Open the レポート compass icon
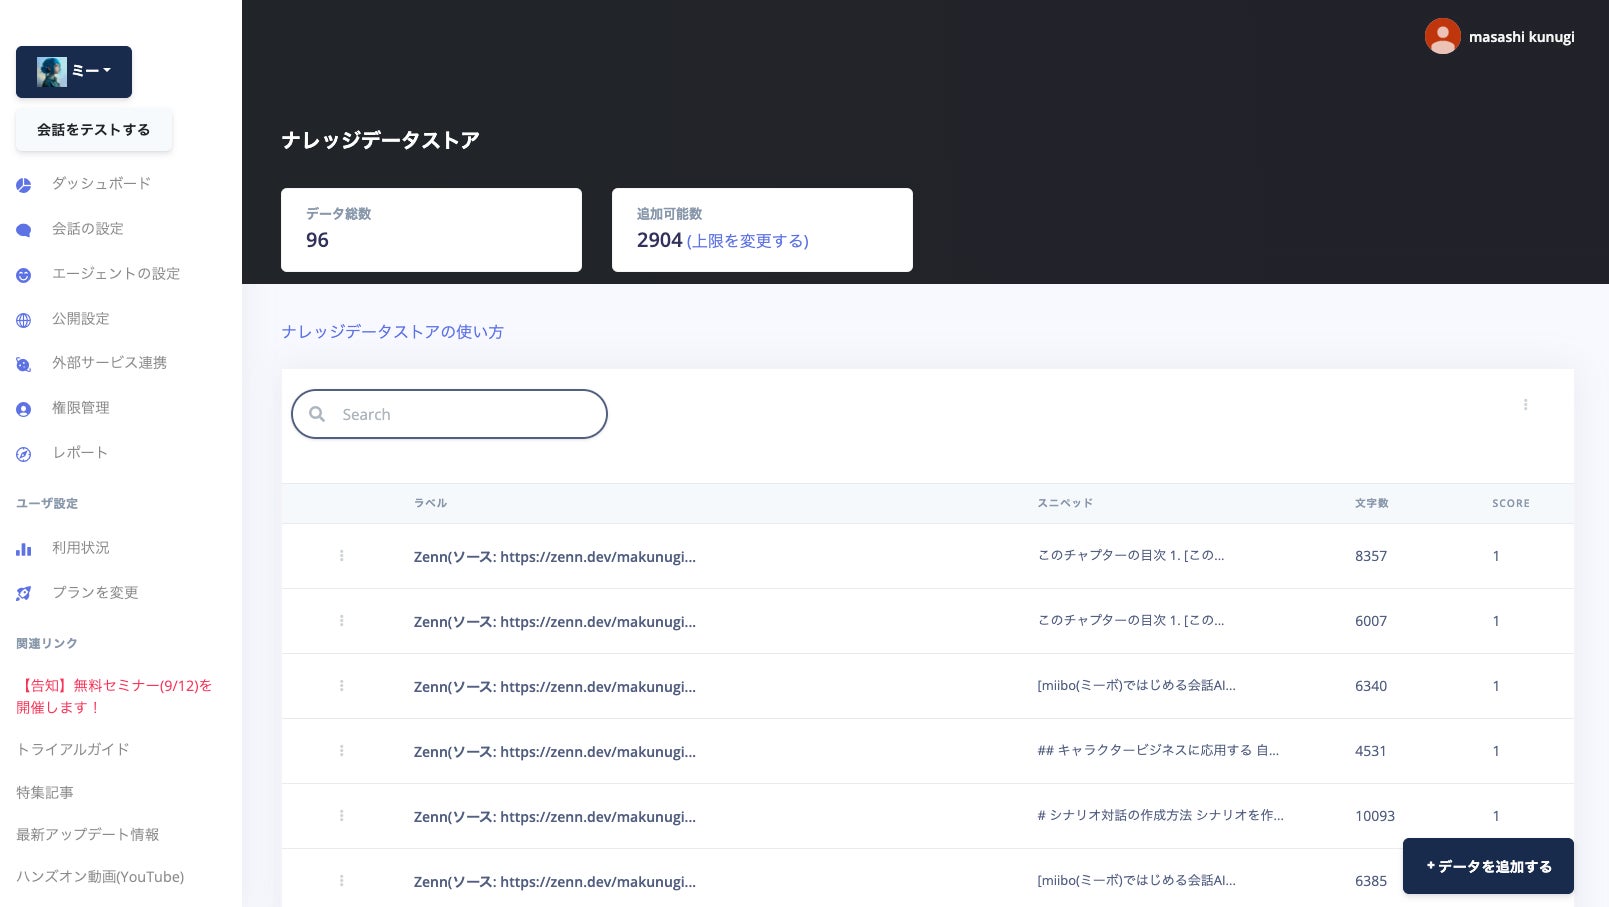This screenshot has width=1609, height=907. pos(24,454)
